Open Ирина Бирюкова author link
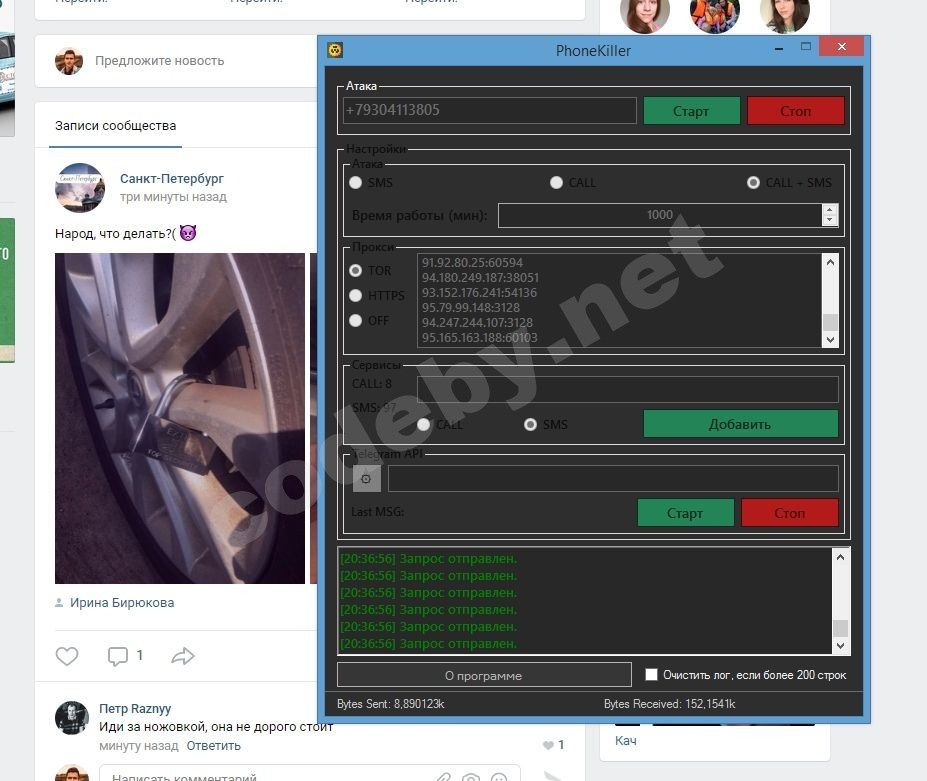927x781 pixels. [122, 602]
